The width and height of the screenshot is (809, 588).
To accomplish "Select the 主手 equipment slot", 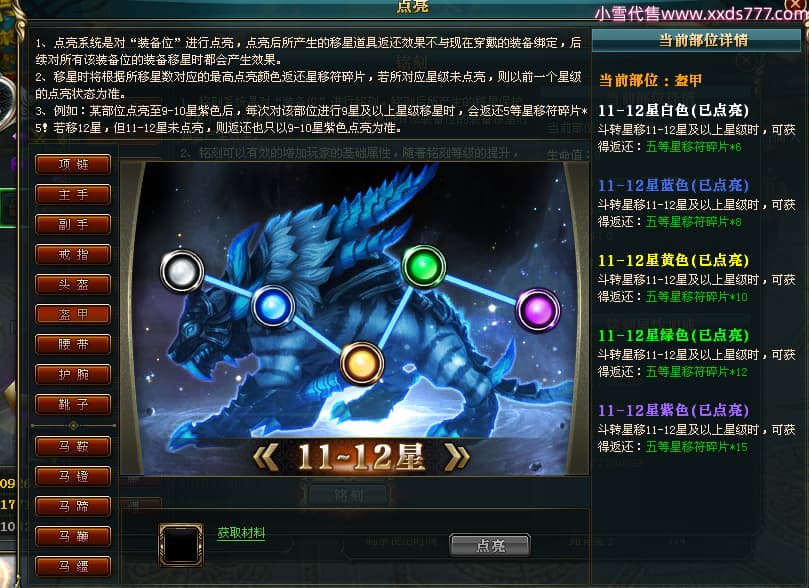I will point(73,194).
